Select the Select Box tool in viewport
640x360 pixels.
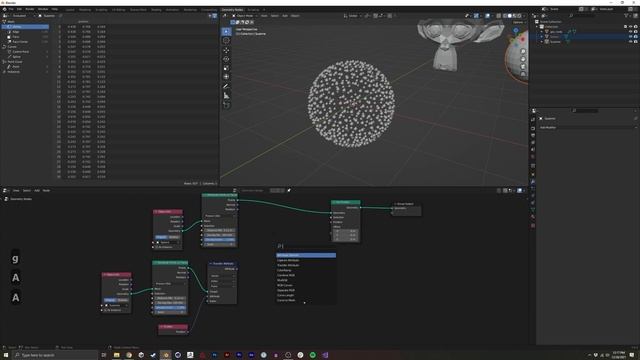point(226,31)
